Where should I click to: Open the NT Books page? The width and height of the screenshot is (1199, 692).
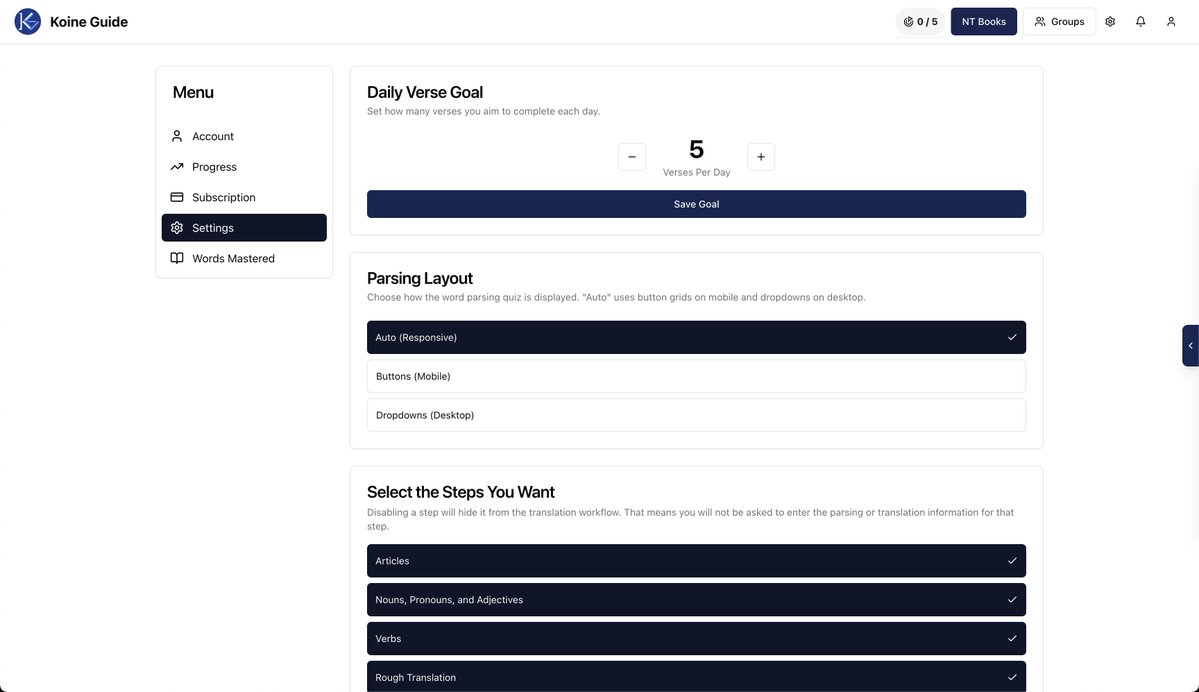click(x=983, y=21)
